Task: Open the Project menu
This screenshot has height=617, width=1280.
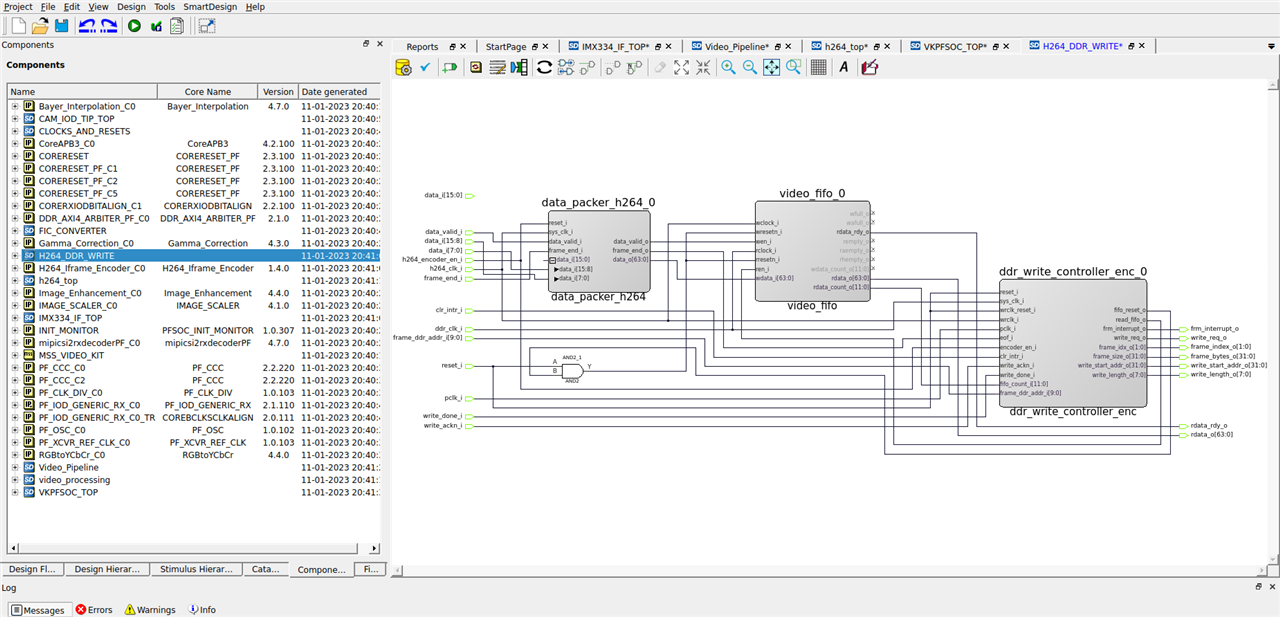Action: click(x=18, y=6)
